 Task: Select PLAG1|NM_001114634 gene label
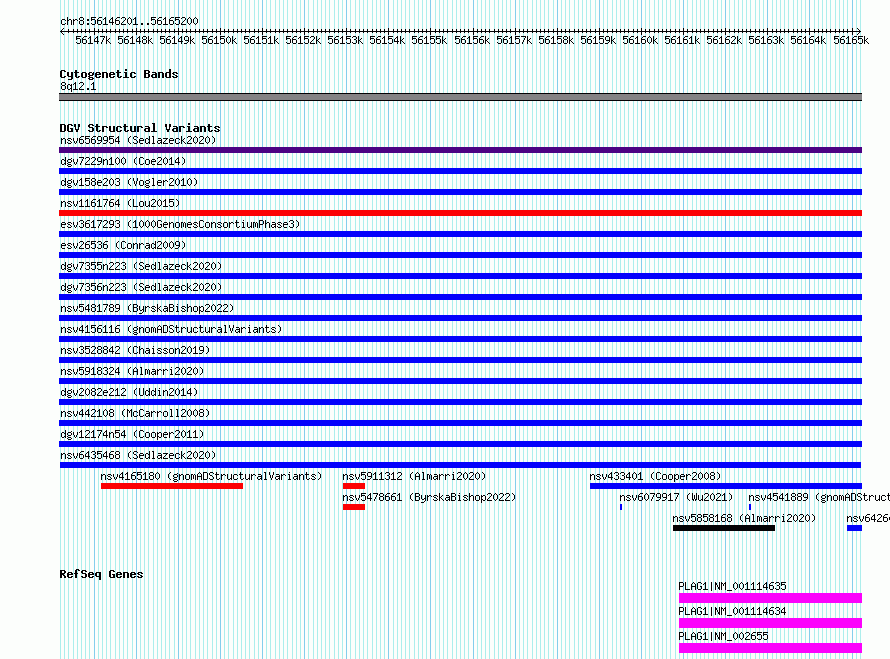(732, 611)
